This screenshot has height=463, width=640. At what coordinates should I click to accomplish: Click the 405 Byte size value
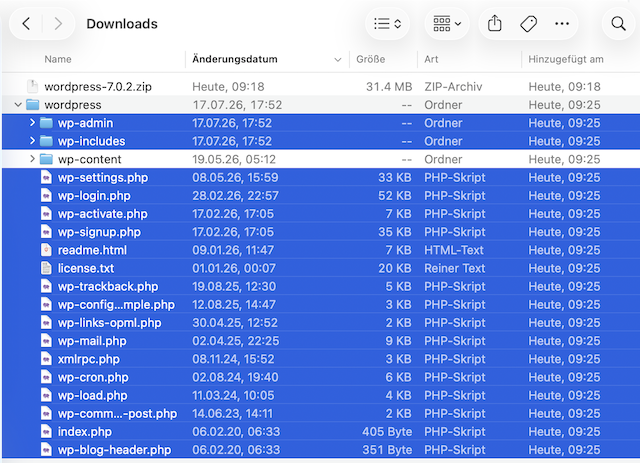[387, 432]
